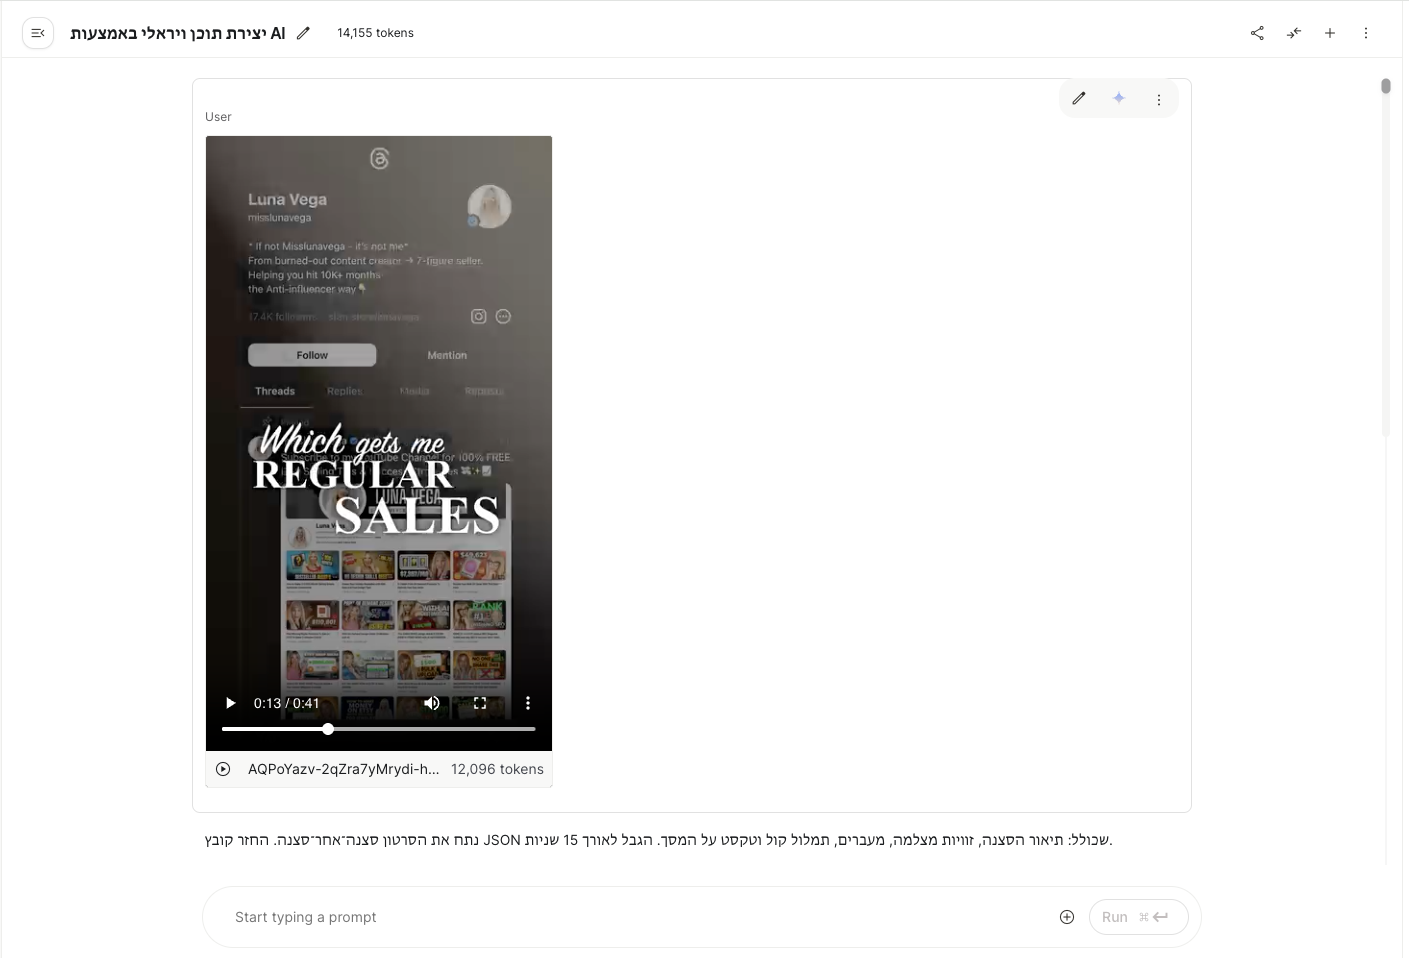This screenshot has width=1409, height=958.
Task: Open the User message three-dot menu
Action: 1159,98
